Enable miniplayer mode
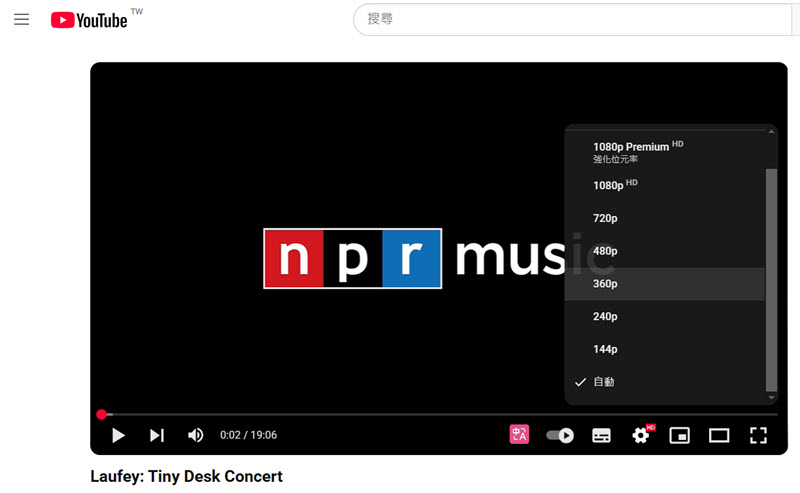Screen dimensions: 800x493 click(680, 435)
